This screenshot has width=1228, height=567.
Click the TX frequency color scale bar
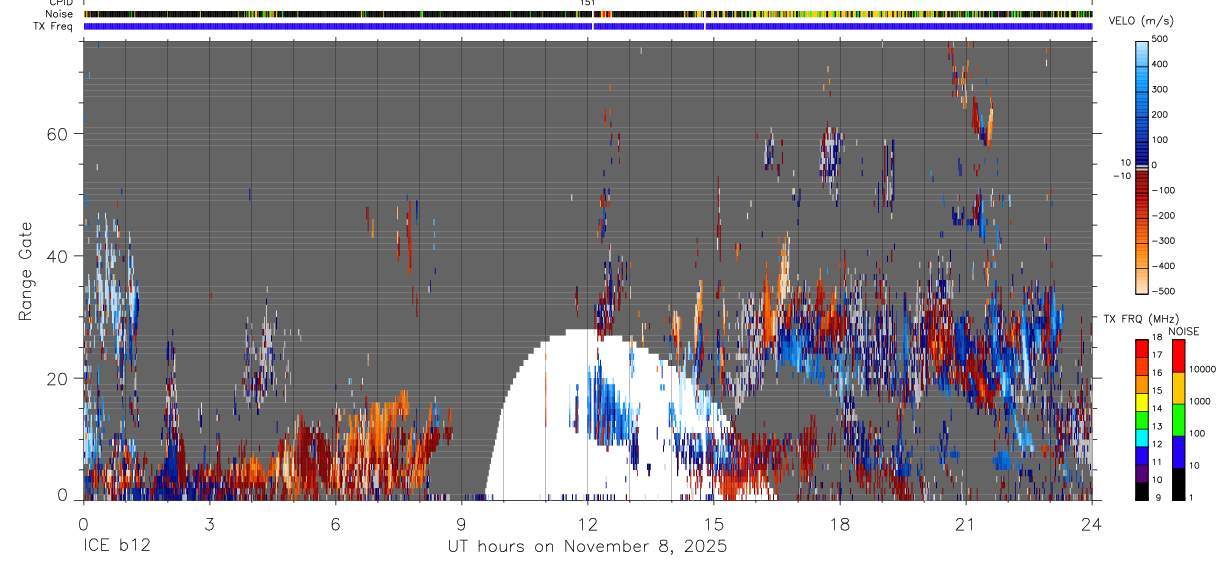tap(1141, 418)
